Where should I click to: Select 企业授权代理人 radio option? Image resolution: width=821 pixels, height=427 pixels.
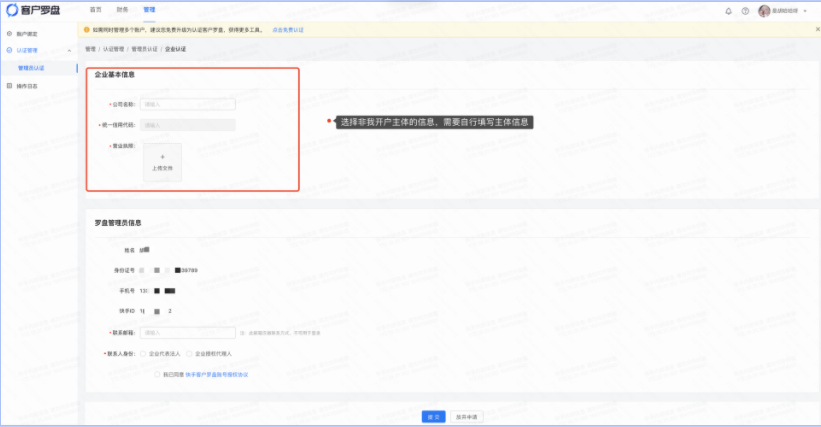click(x=189, y=354)
